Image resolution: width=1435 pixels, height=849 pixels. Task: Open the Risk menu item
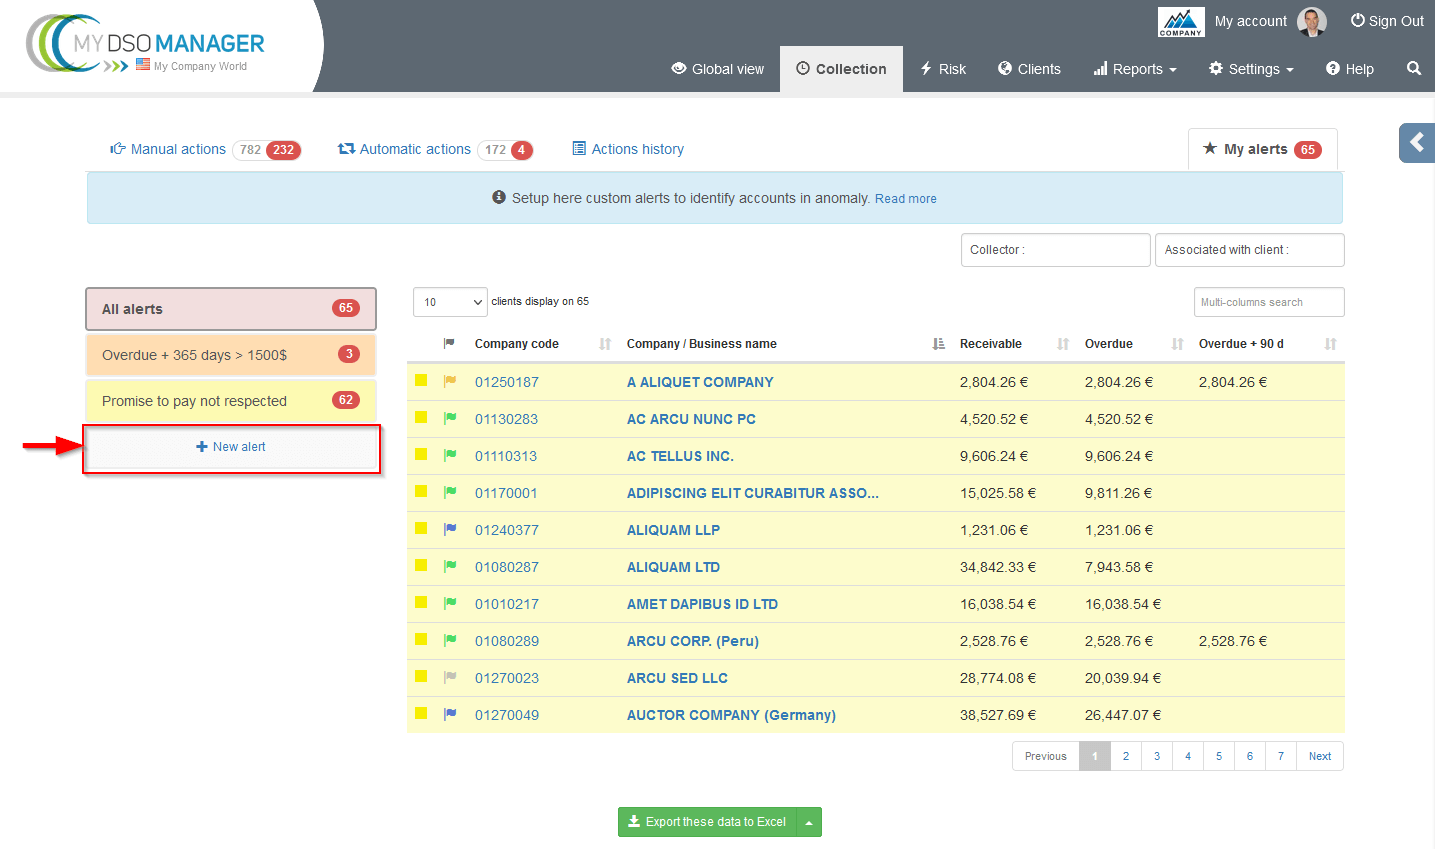943,69
